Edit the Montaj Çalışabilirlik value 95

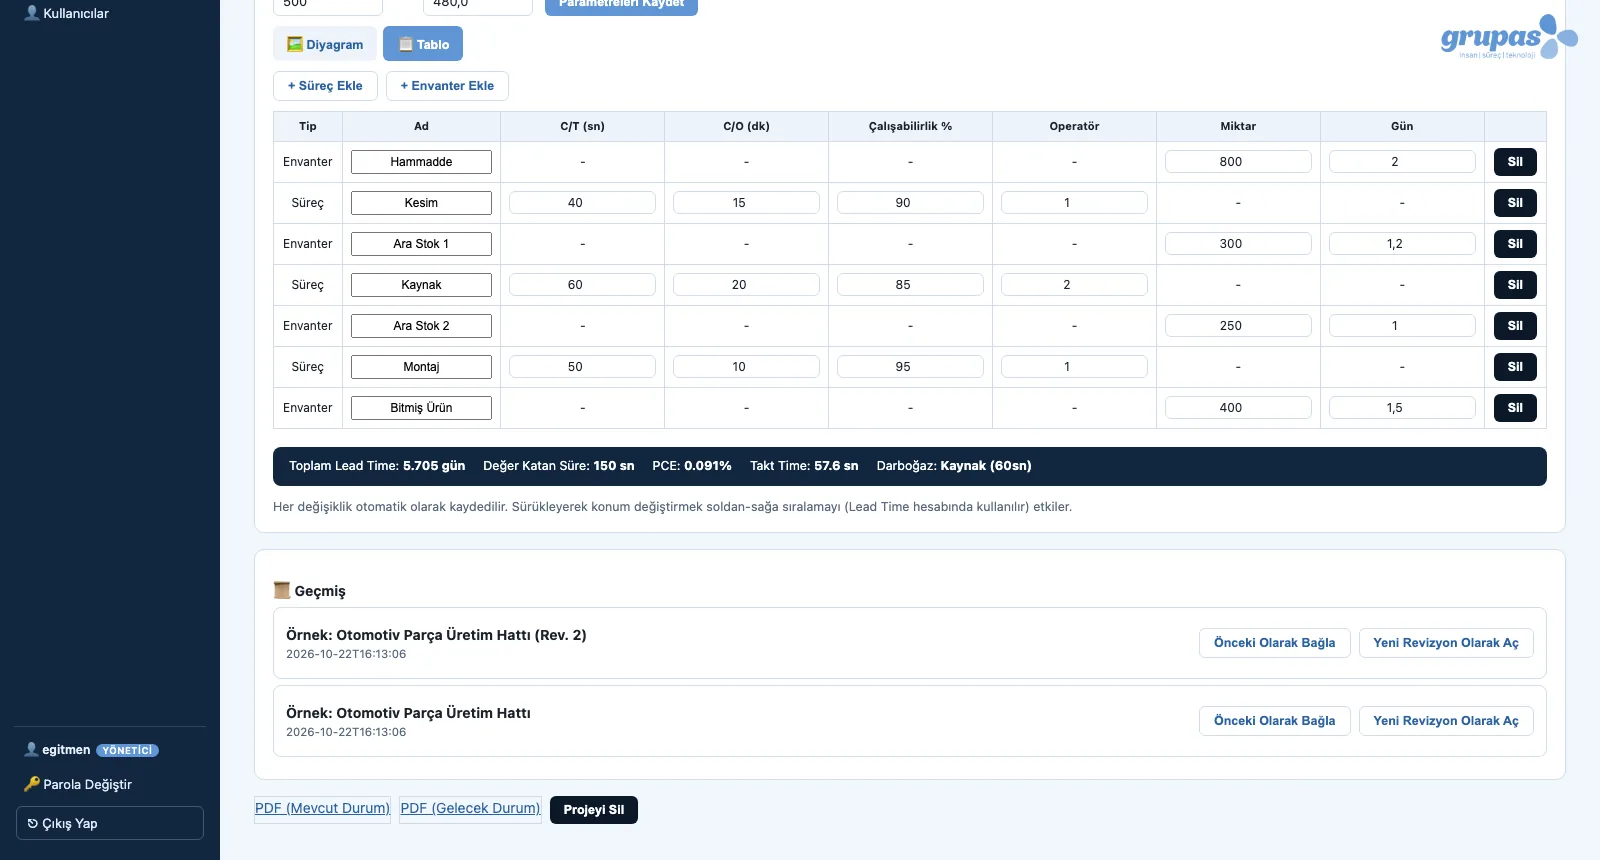tap(910, 367)
